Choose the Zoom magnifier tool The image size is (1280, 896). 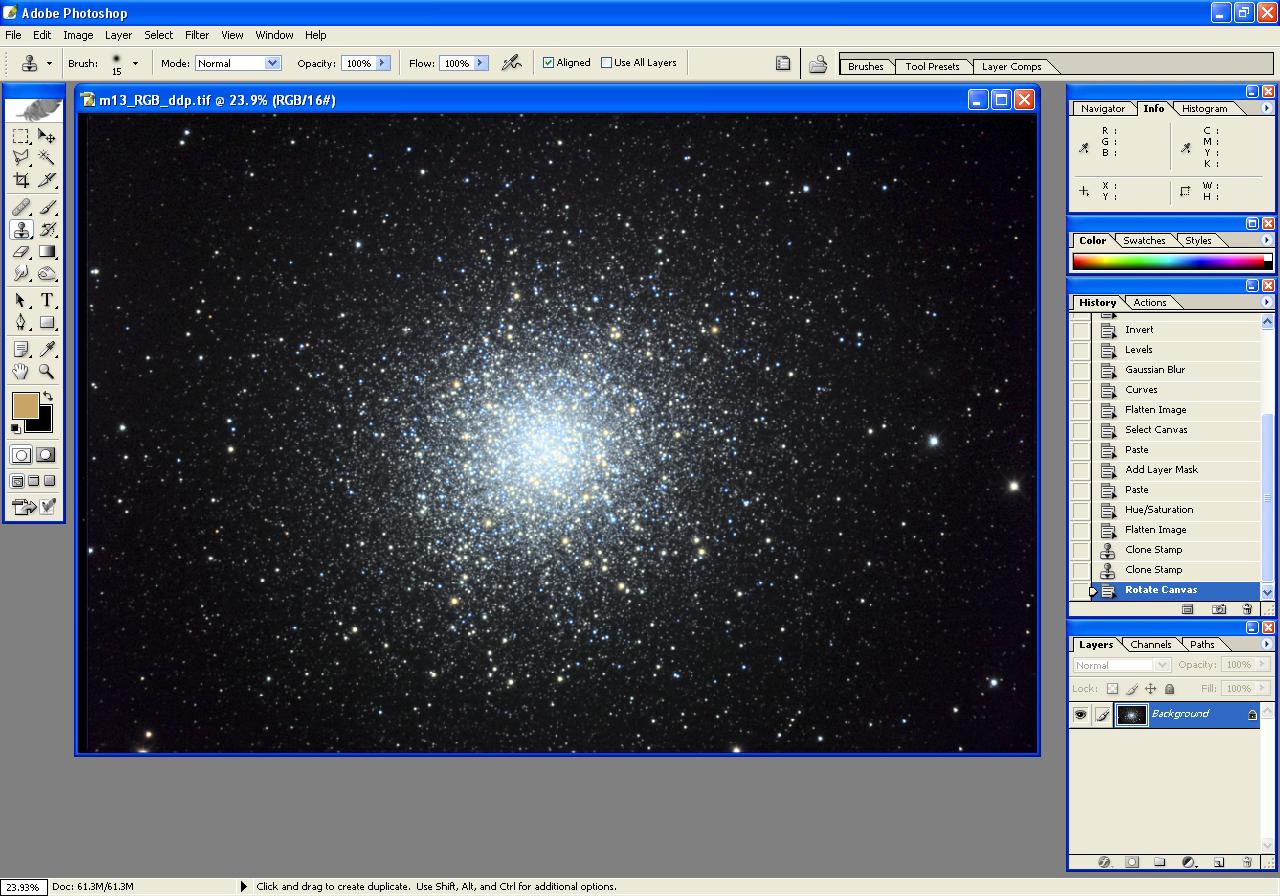point(47,371)
